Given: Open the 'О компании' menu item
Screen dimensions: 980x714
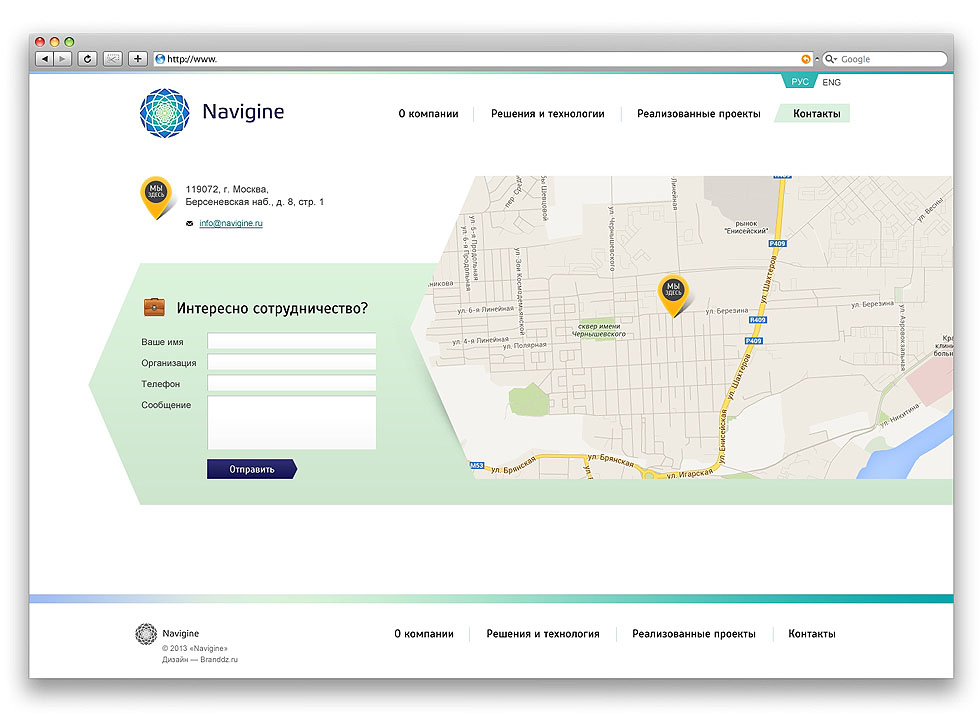Looking at the screenshot, I should [x=428, y=114].
